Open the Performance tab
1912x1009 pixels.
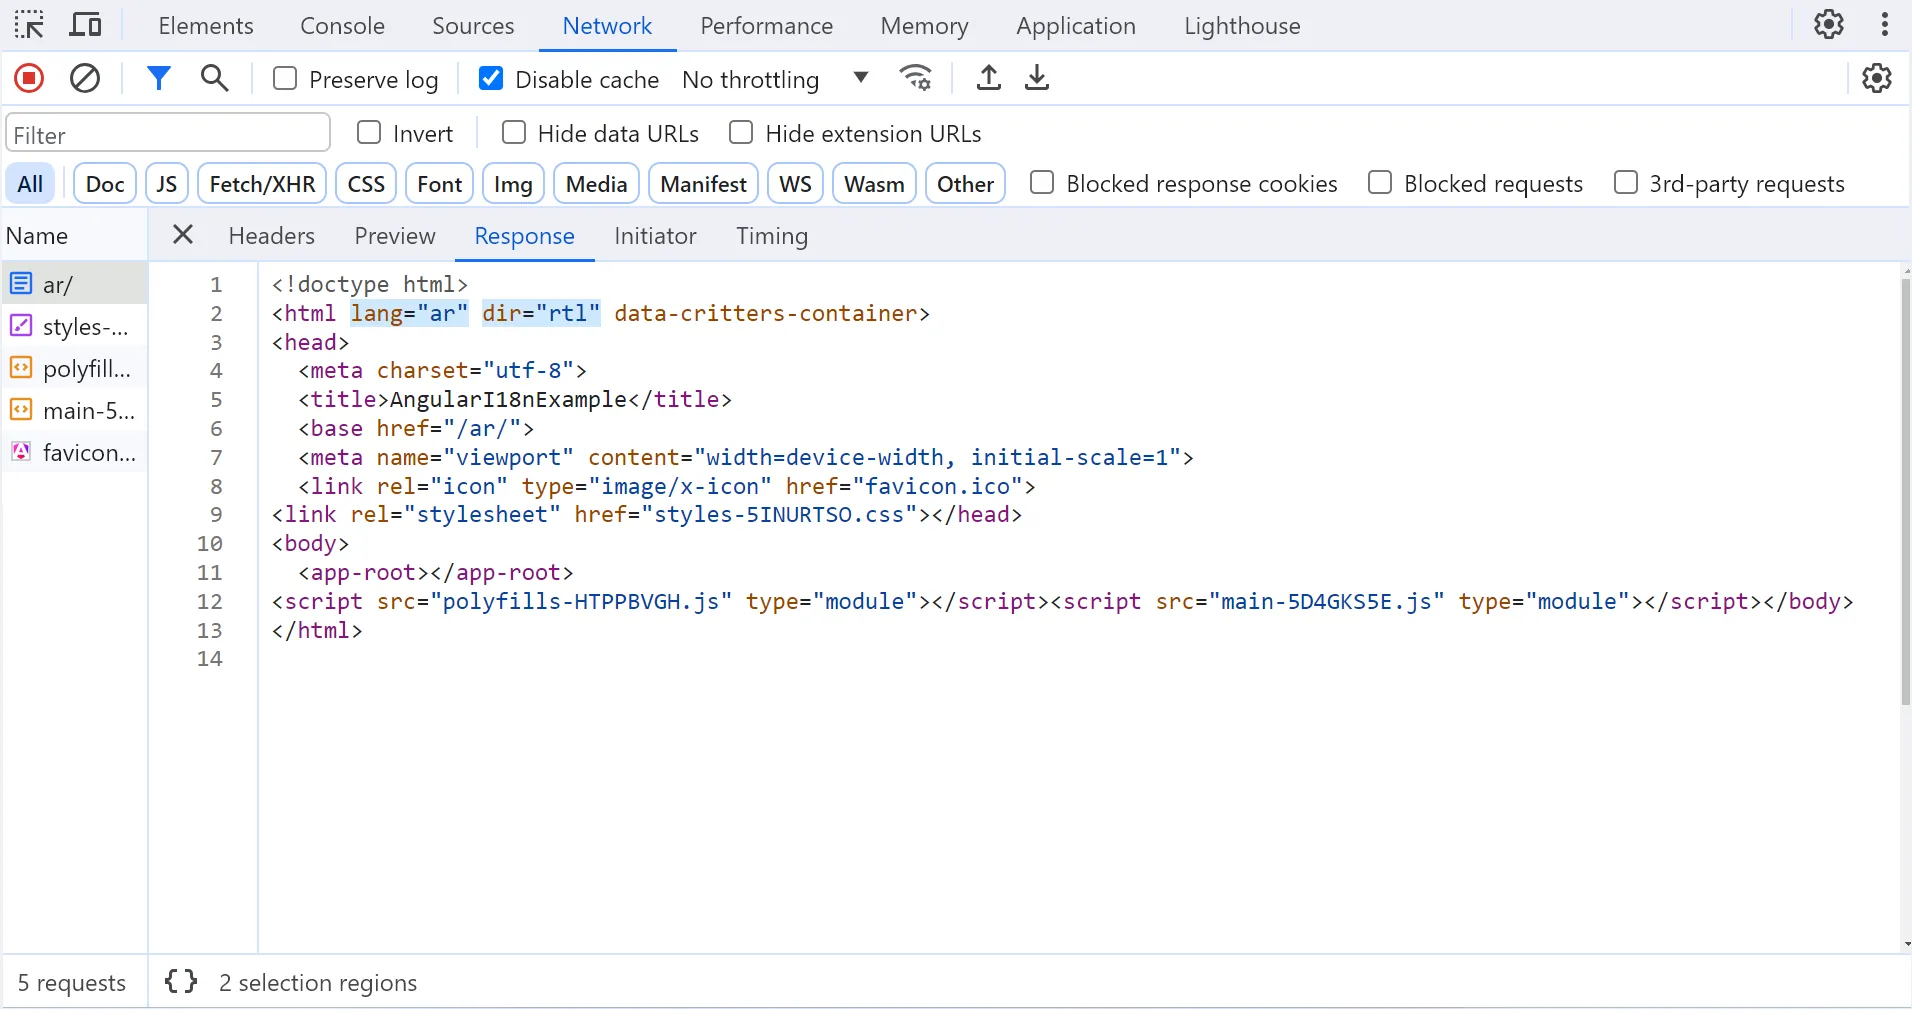tap(766, 26)
